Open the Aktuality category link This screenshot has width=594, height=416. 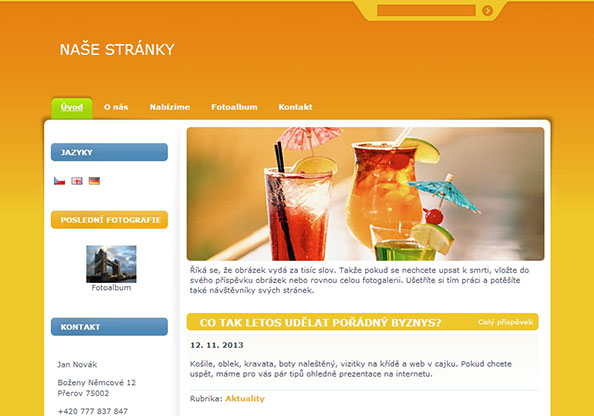click(x=245, y=399)
